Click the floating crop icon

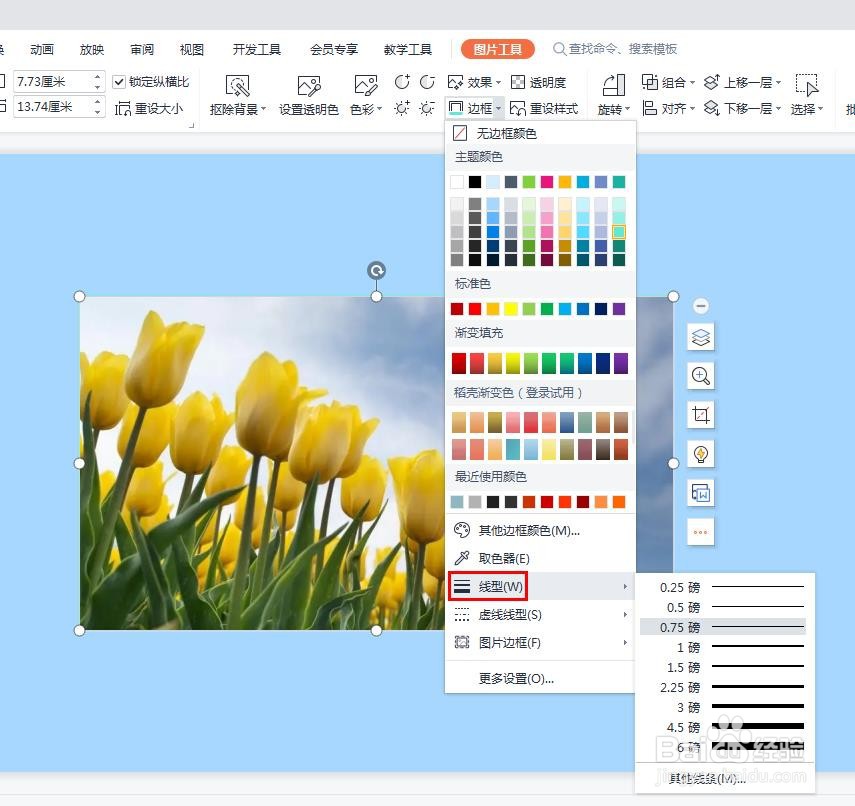click(x=701, y=415)
